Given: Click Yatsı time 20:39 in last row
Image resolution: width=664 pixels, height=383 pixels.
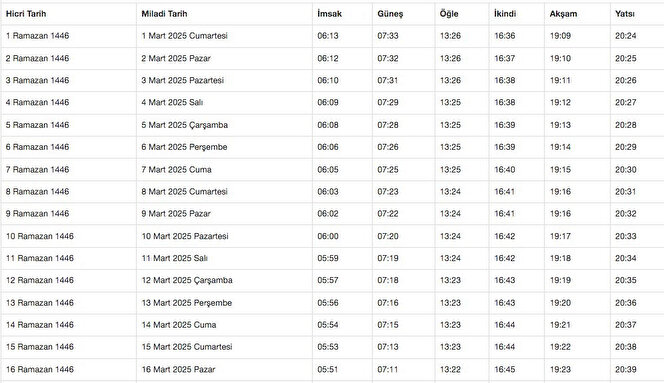Looking at the screenshot, I should (625, 369).
